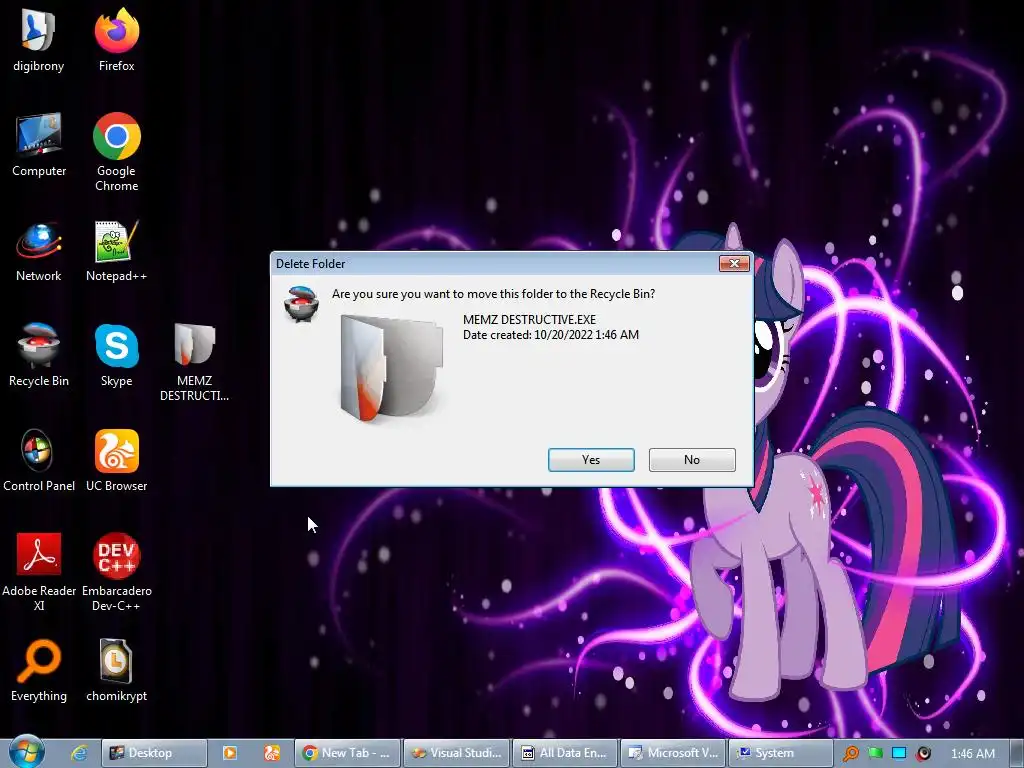This screenshot has width=1024, height=768.
Task: Select the chomikrypt desktop icon
Action: click(x=116, y=671)
